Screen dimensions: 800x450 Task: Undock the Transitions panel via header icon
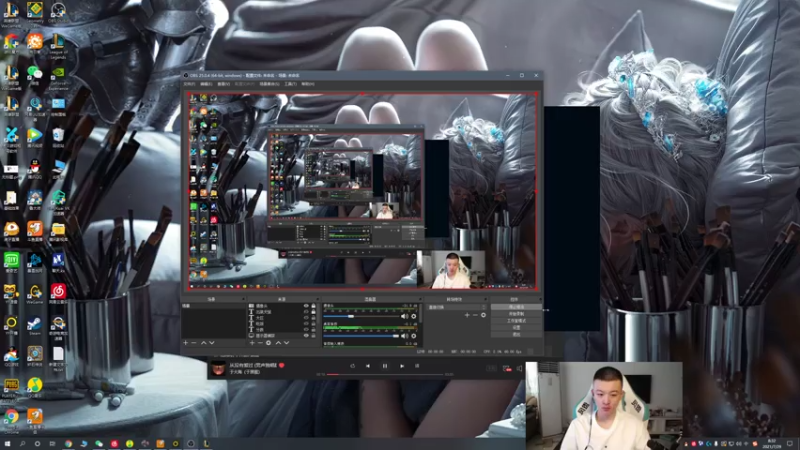[485, 299]
